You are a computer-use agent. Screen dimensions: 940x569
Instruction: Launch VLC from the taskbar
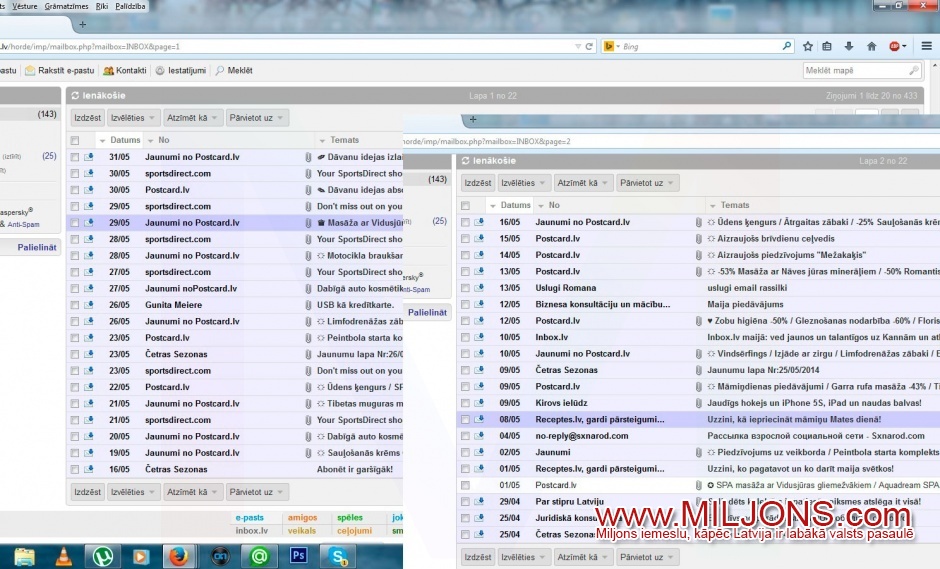pyautogui.click(x=63, y=556)
